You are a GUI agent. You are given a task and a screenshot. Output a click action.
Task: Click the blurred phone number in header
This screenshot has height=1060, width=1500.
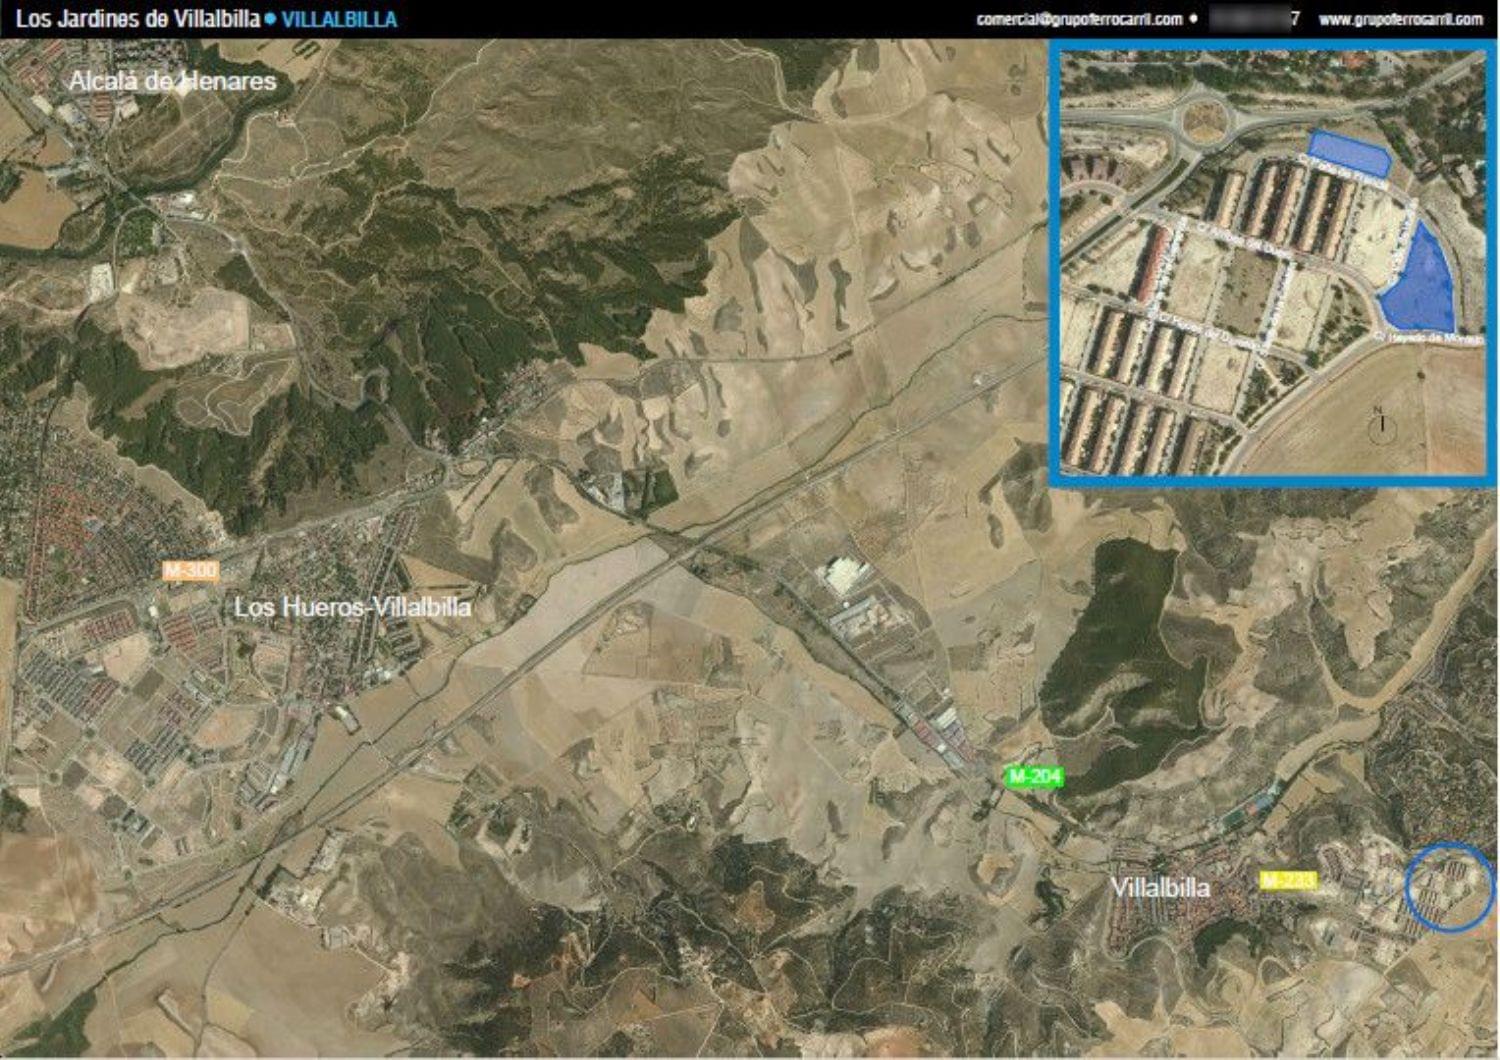(1252, 19)
